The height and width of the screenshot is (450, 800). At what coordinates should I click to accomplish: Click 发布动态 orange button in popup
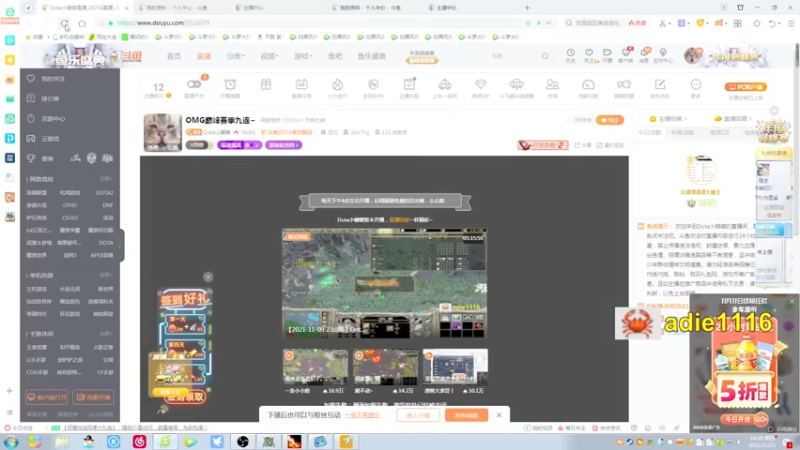[x=466, y=415]
